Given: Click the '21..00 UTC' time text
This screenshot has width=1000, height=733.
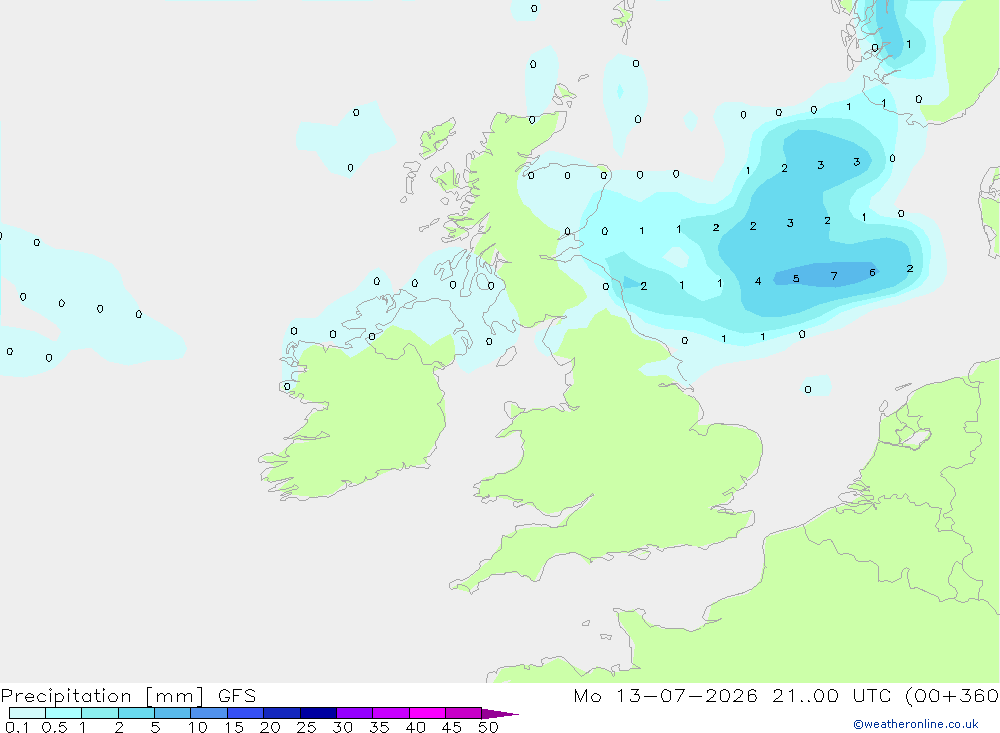Looking at the screenshot, I should coord(831,695).
